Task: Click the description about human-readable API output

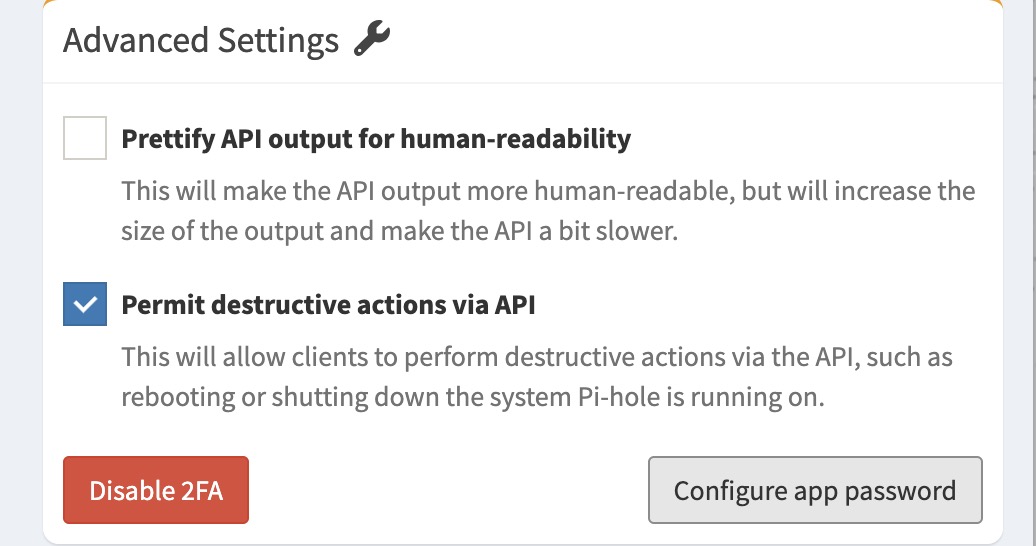Action: [x=547, y=211]
